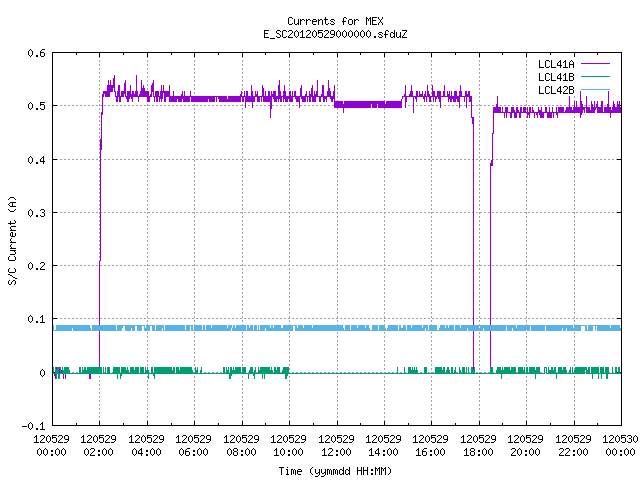640x480 pixels.
Task: Click the LCL41B legend label
Action: [556, 77]
